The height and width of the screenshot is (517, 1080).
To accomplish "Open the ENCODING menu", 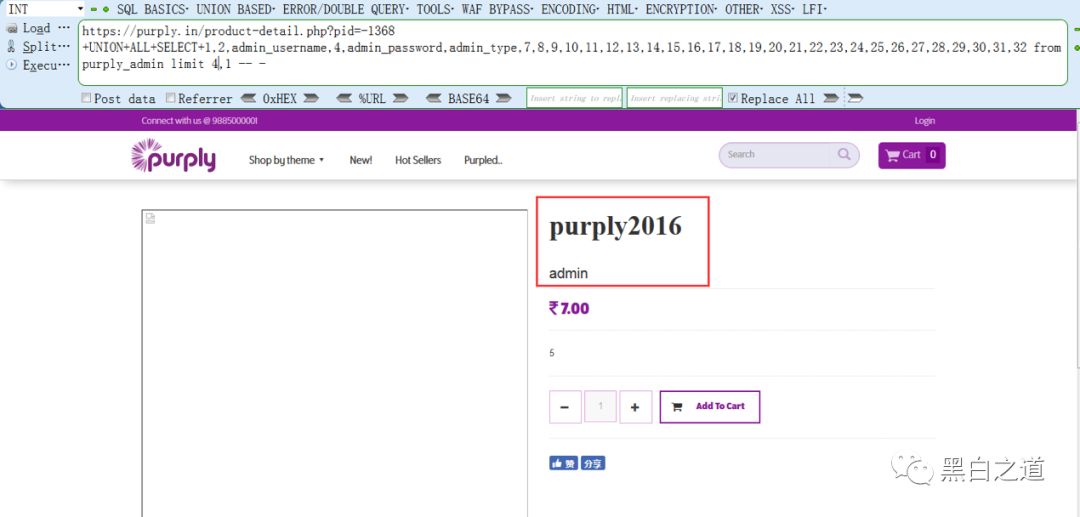I will (x=569, y=10).
